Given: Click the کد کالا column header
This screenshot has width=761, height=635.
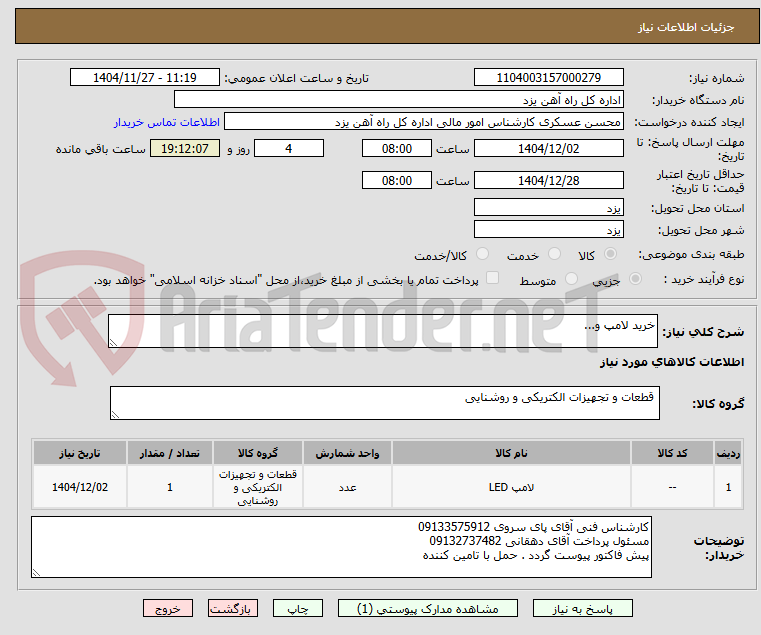Looking at the screenshot, I should pos(672,453).
